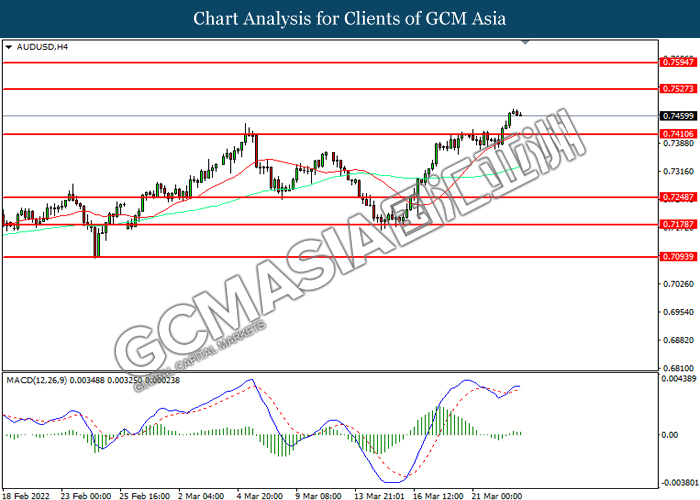Image resolution: width=700 pixels, height=500 pixels.
Task: Click the 25 Feb 16:00 time label
Action: point(145,496)
